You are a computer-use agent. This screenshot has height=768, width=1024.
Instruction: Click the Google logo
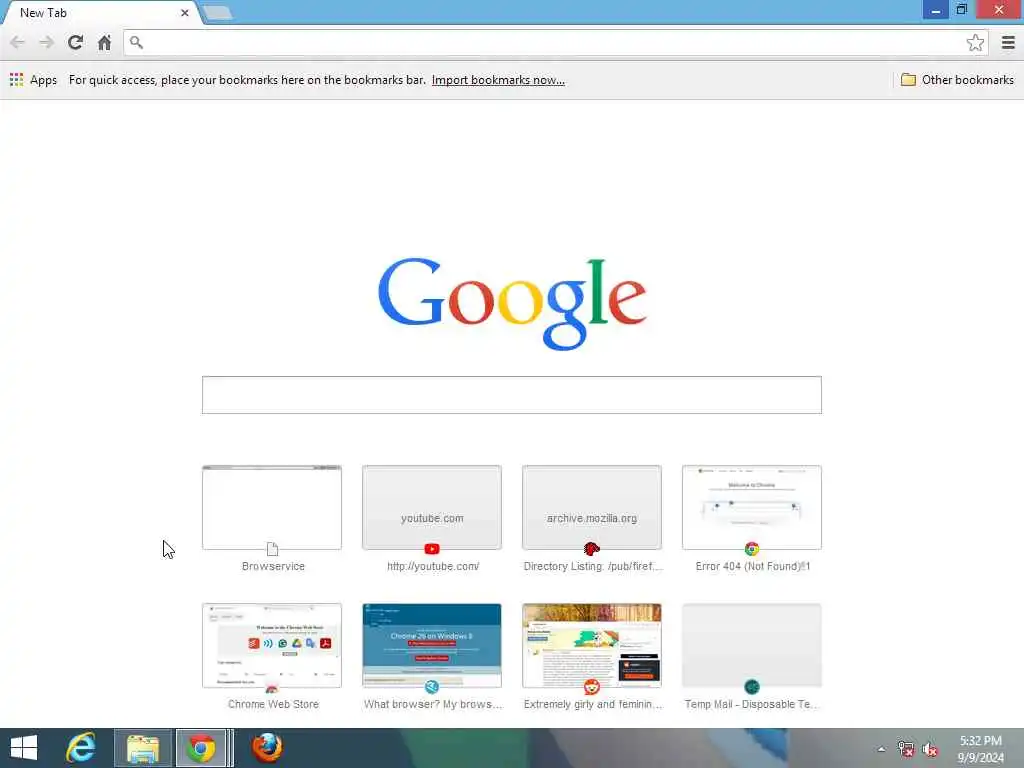[512, 303]
